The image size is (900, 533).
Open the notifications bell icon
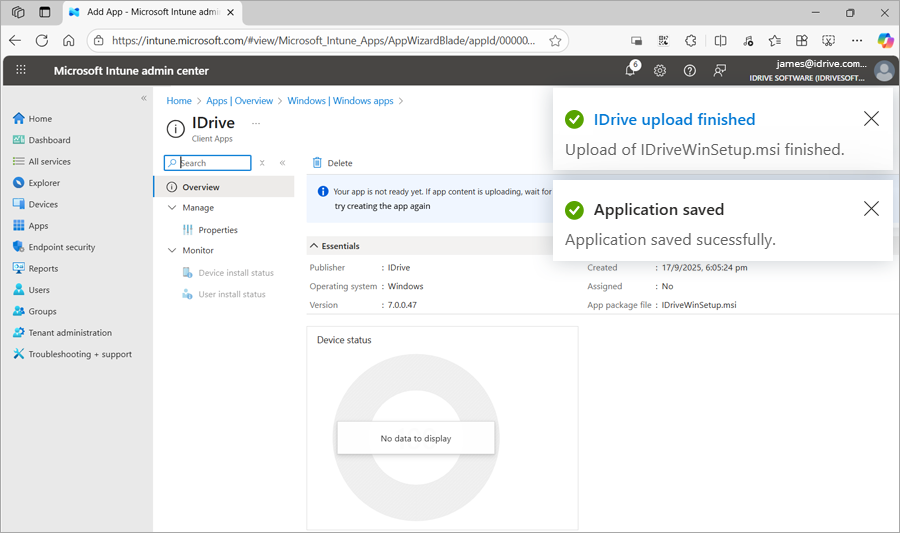pos(631,70)
